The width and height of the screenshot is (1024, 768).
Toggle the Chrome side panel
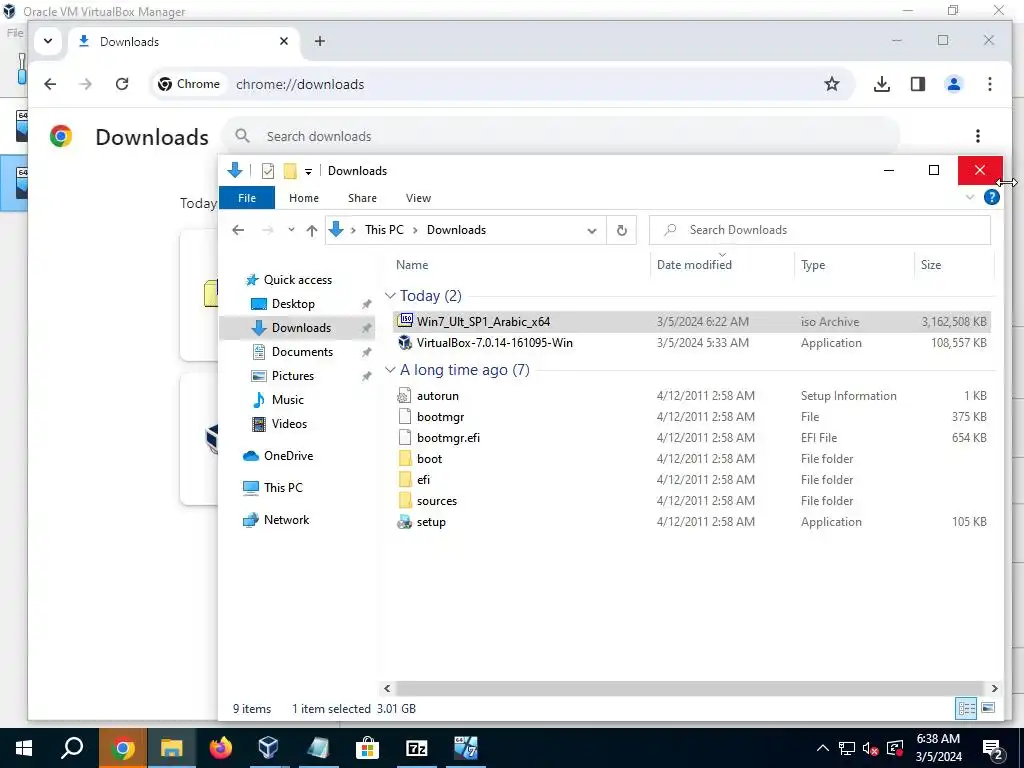918,84
